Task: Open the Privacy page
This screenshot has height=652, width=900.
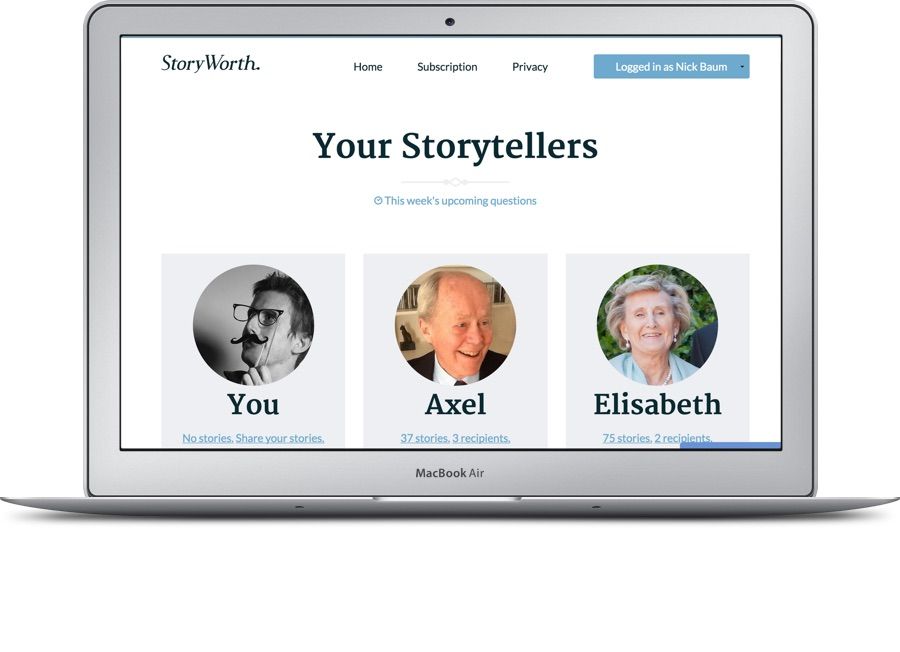Action: pyautogui.click(x=530, y=67)
